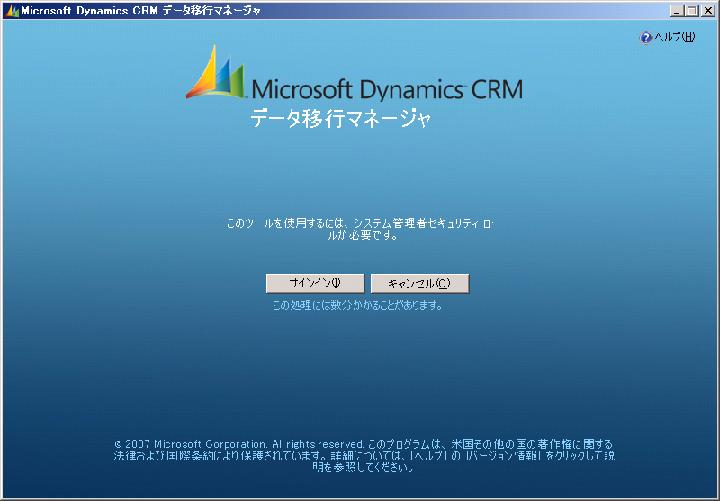The width and height of the screenshot is (720, 501).
Task: Click the サインイン (Sign In) button
Action: [x=315, y=283]
